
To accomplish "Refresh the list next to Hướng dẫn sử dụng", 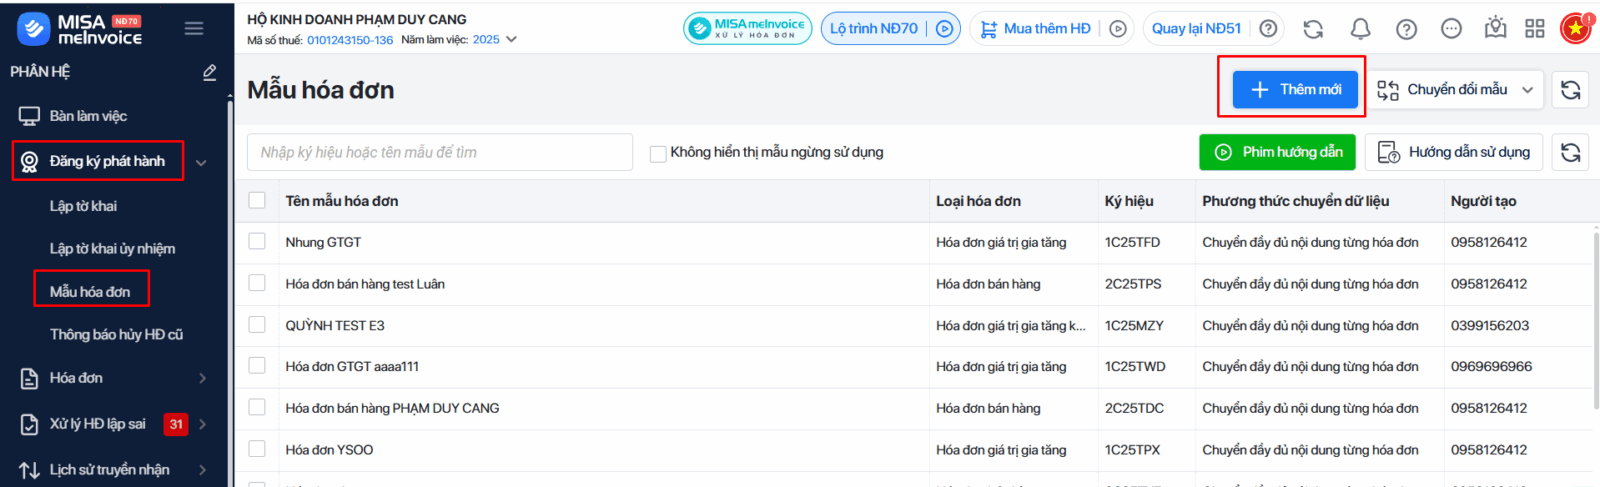I will (x=1570, y=152).
